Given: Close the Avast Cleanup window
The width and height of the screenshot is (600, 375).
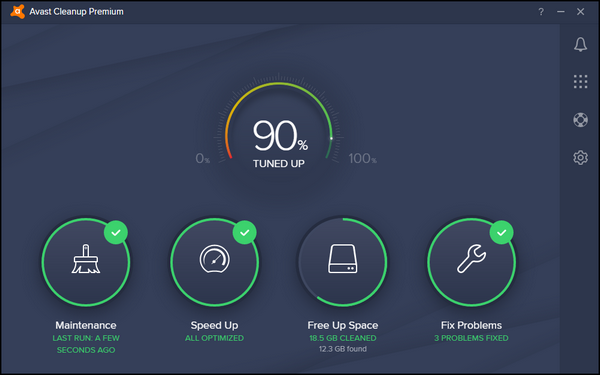Looking at the screenshot, I should [580, 12].
